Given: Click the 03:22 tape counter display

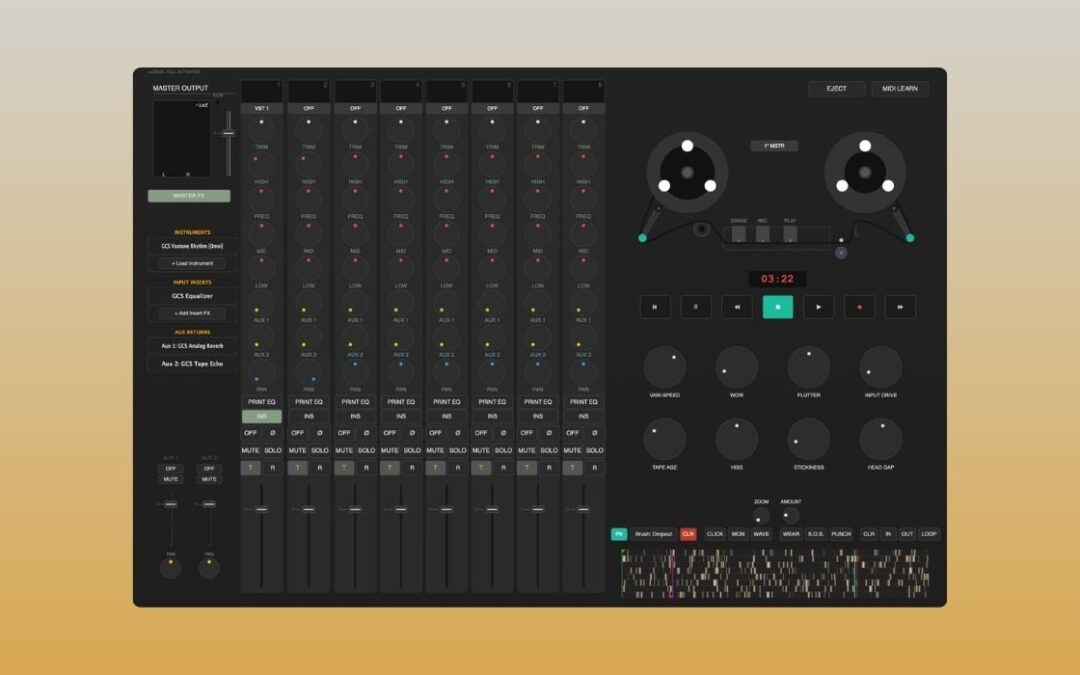Looking at the screenshot, I should [778, 279].
